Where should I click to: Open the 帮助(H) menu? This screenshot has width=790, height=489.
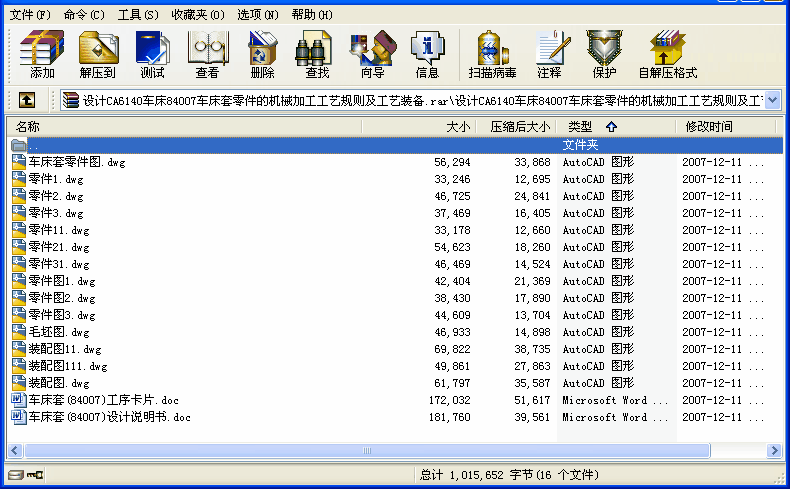(312, 15)
